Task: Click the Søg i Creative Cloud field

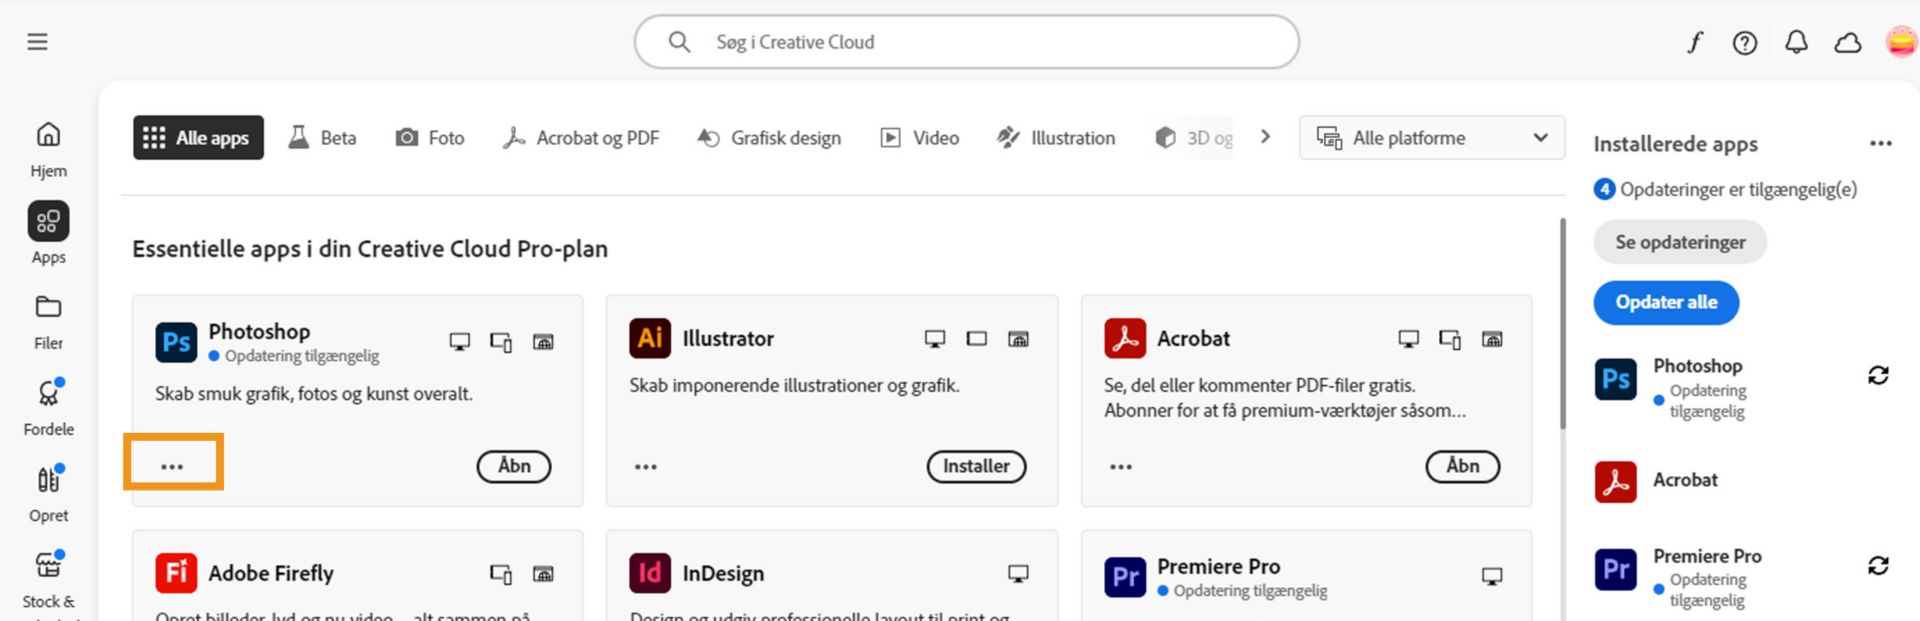Action: pyautogui.click(x=966, y=42)
